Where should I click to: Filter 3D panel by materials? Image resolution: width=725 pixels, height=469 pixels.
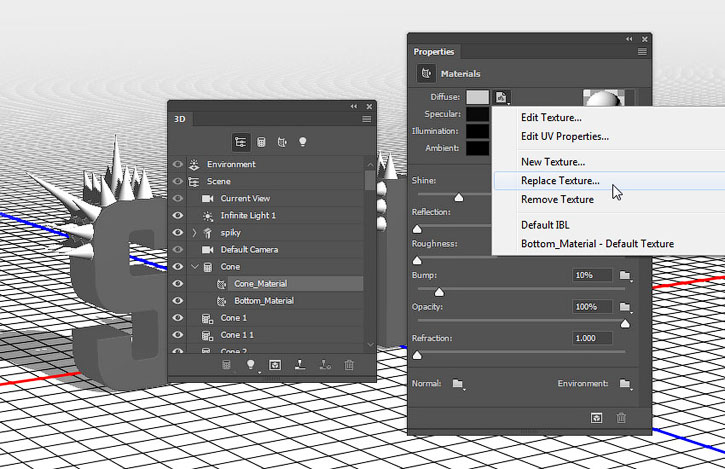(x=282, y=142)
